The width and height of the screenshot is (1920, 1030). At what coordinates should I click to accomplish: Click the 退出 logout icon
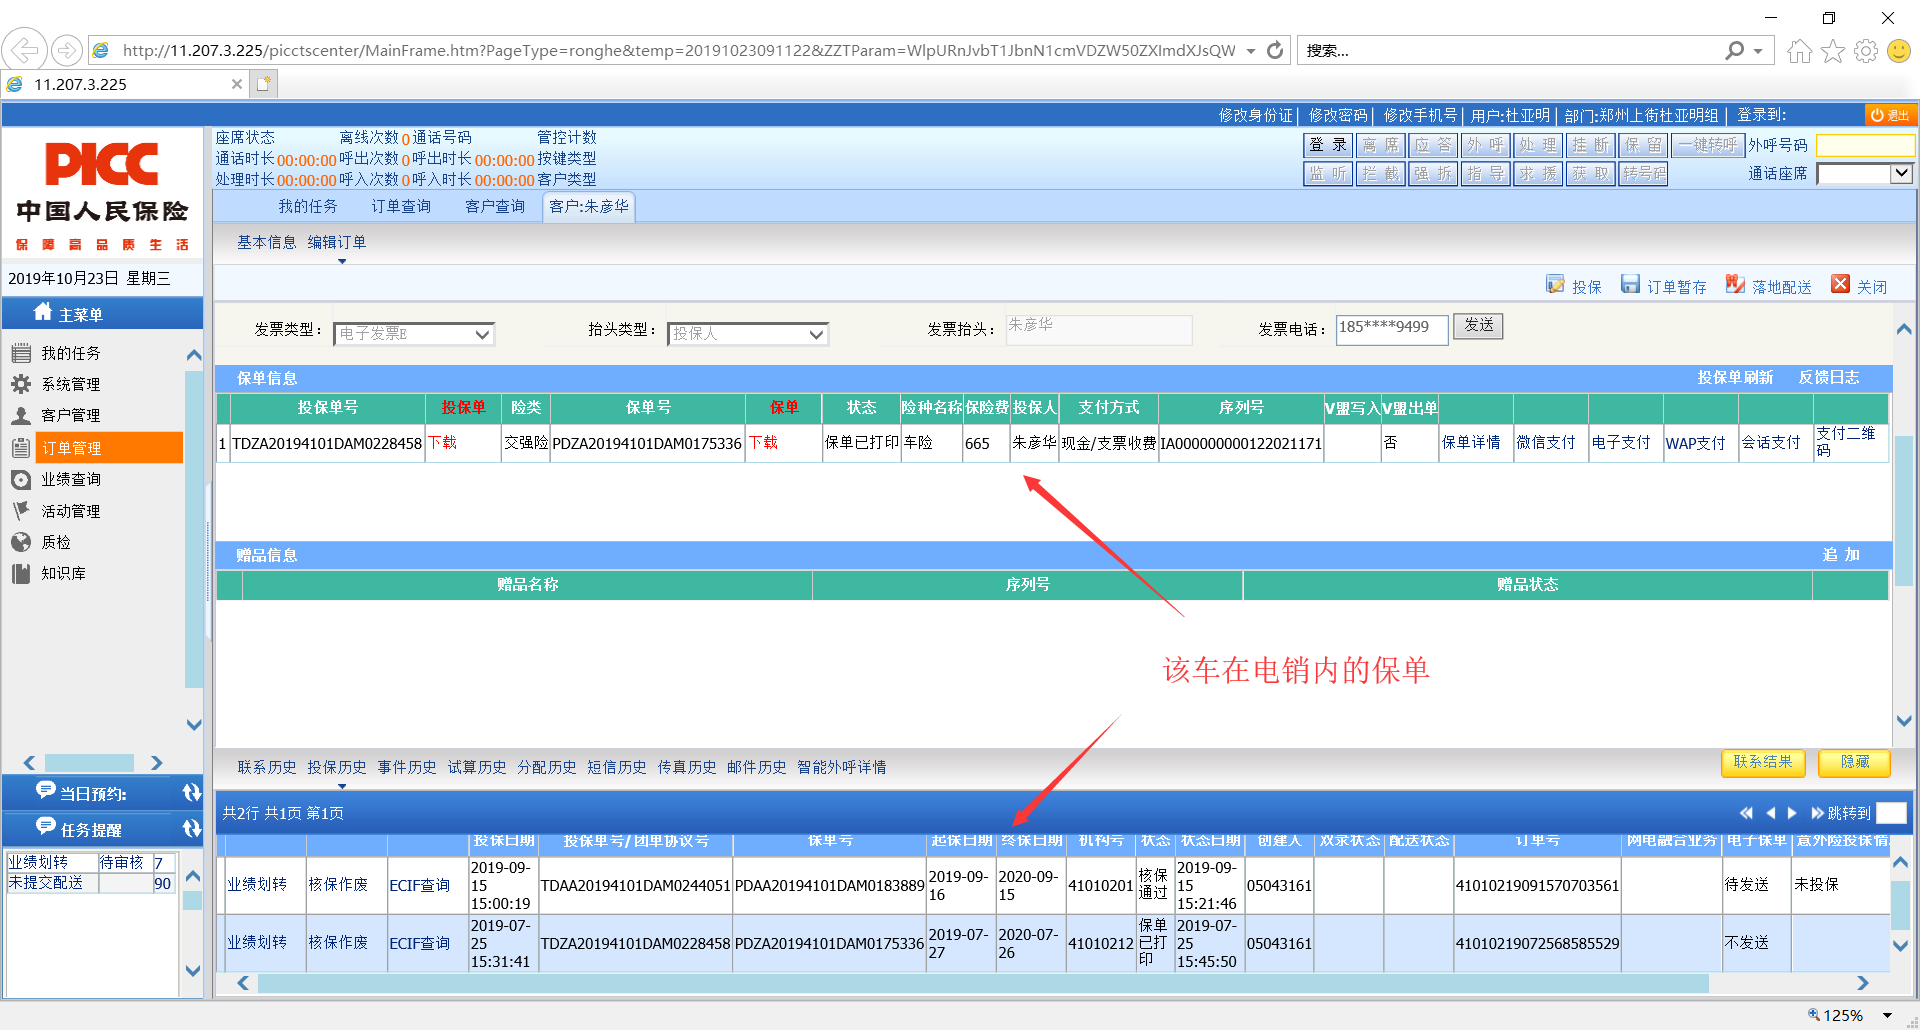coord(1890,115)
